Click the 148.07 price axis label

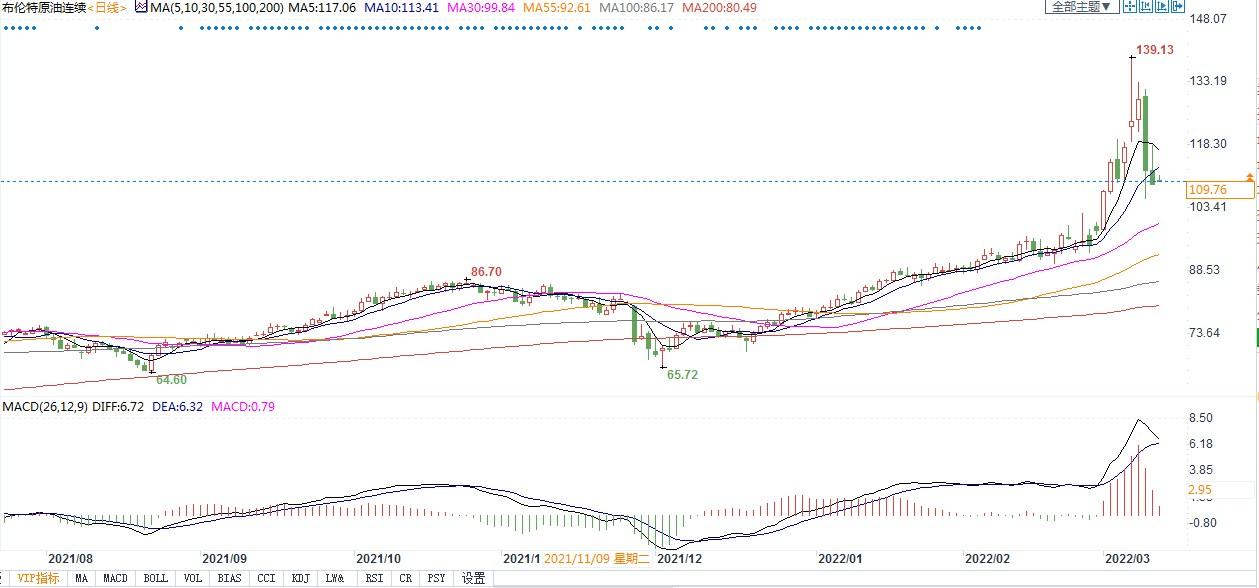point(1207,18)
